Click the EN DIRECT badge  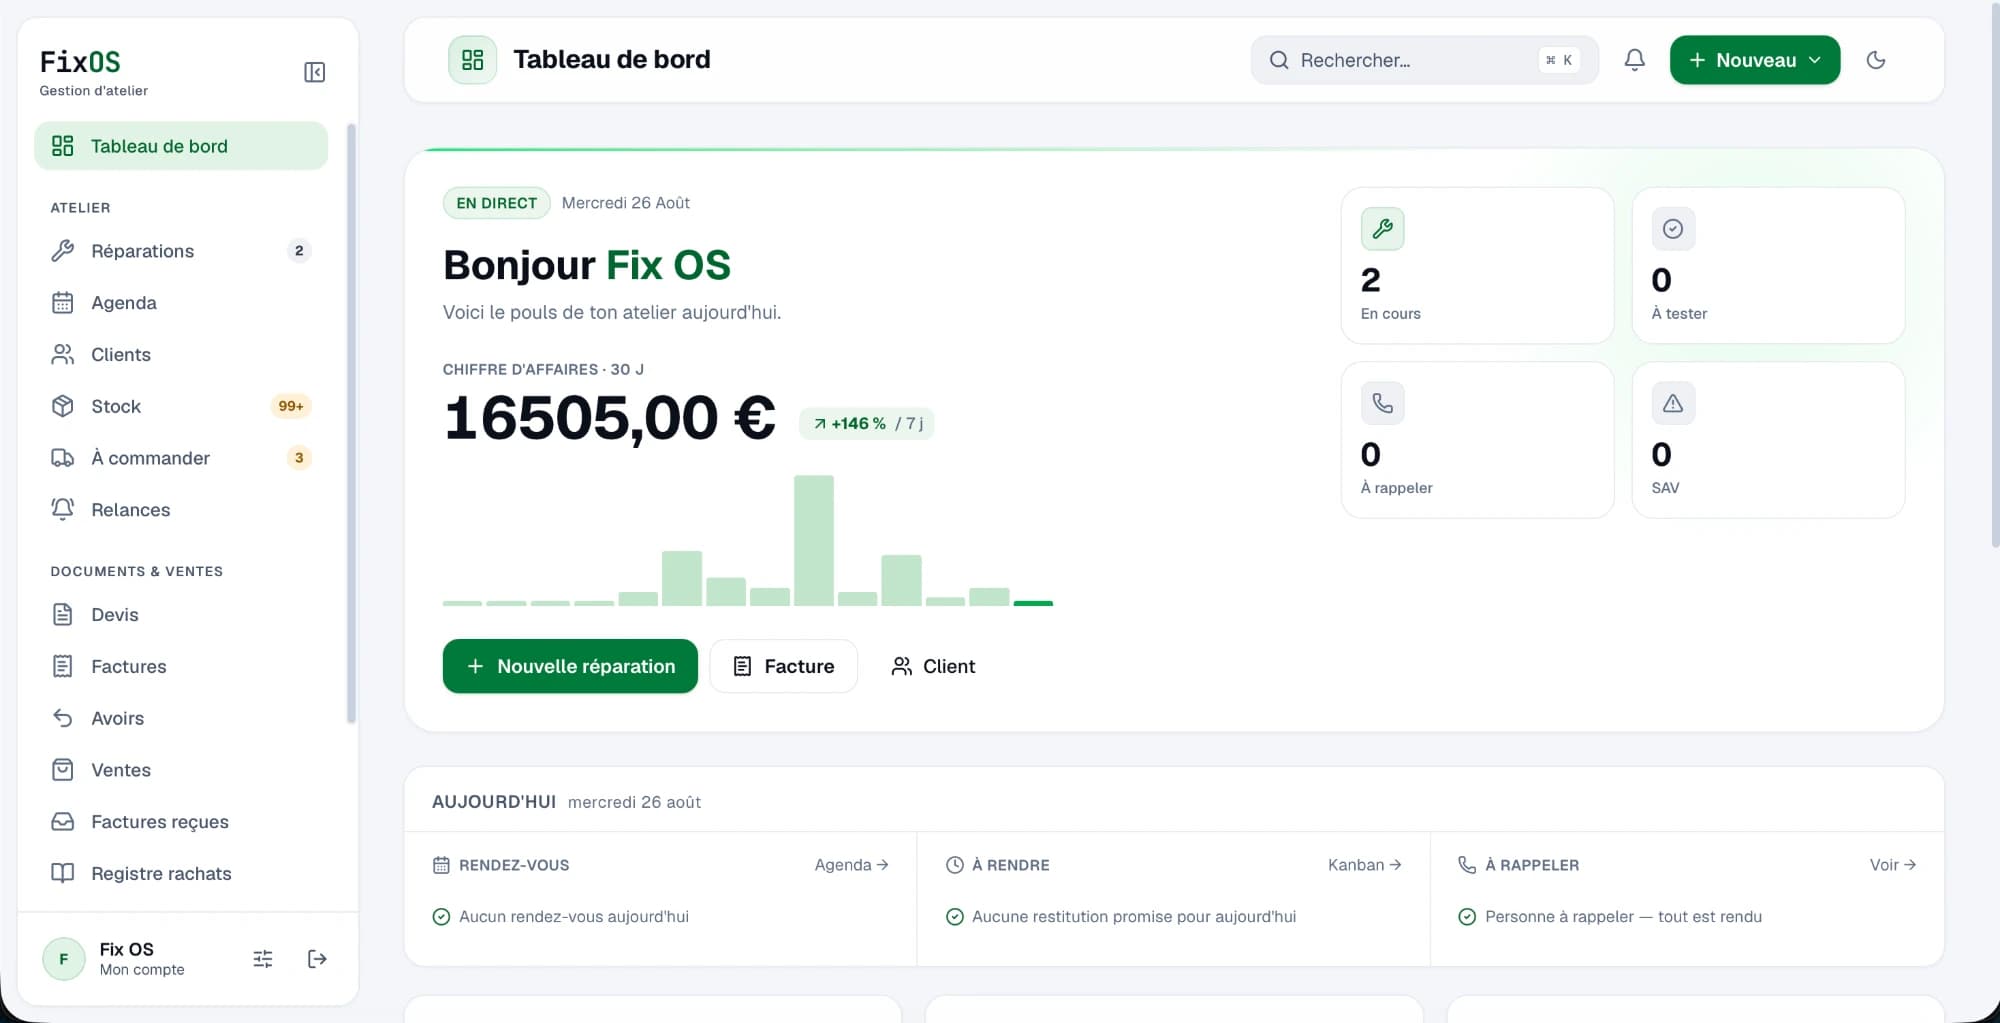496,203
